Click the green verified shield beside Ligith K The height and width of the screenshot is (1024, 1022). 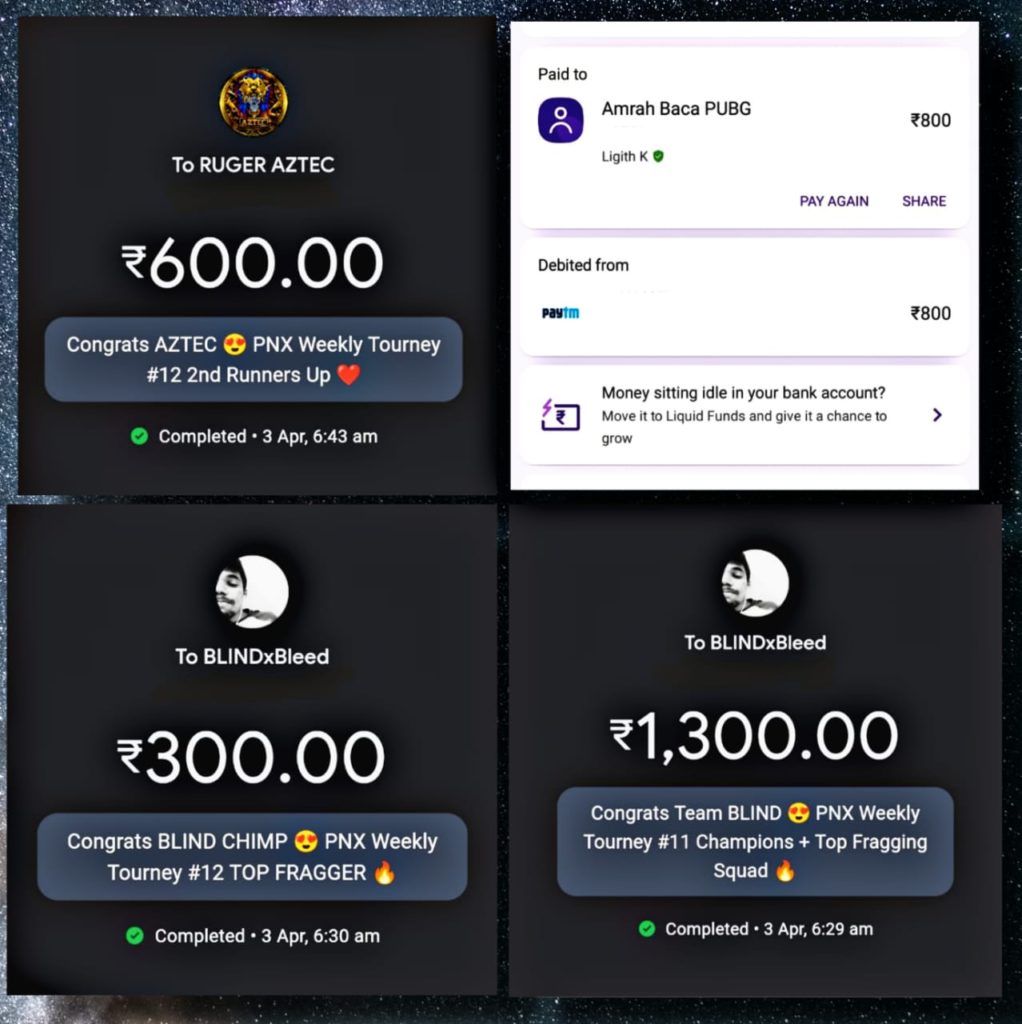click(x=658, y=156)
